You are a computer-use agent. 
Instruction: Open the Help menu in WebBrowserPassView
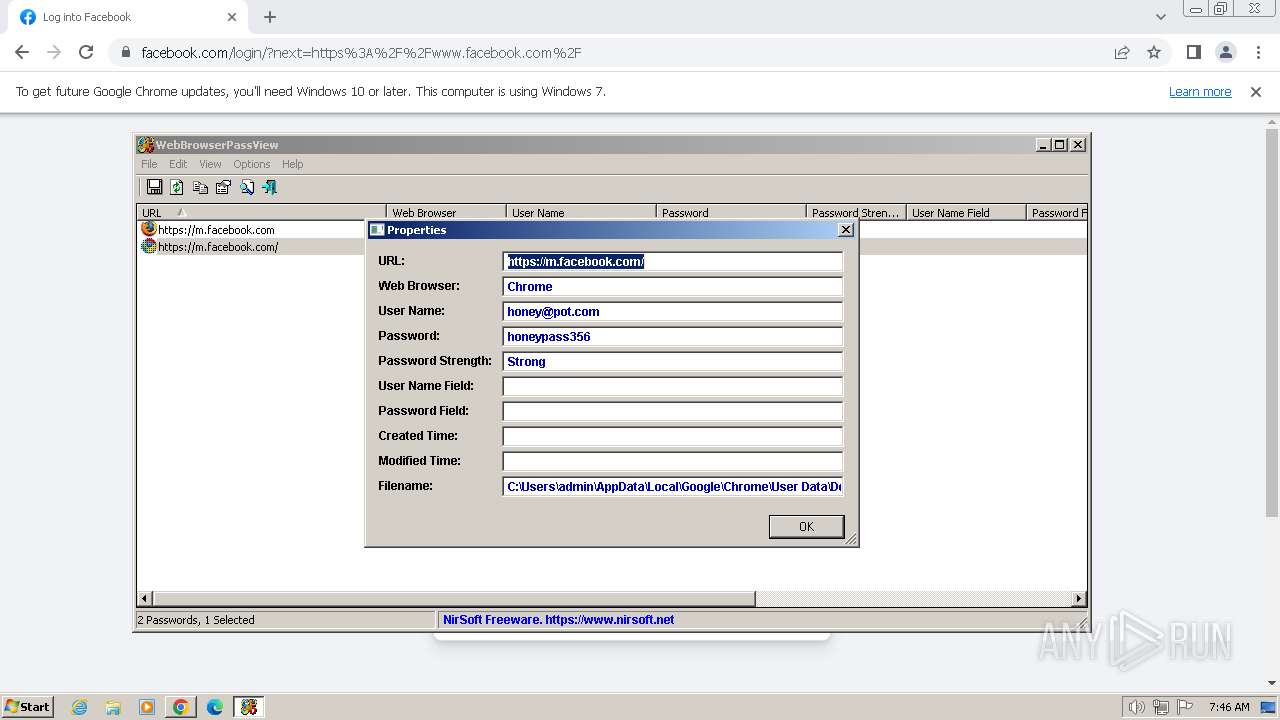point(292,164)
